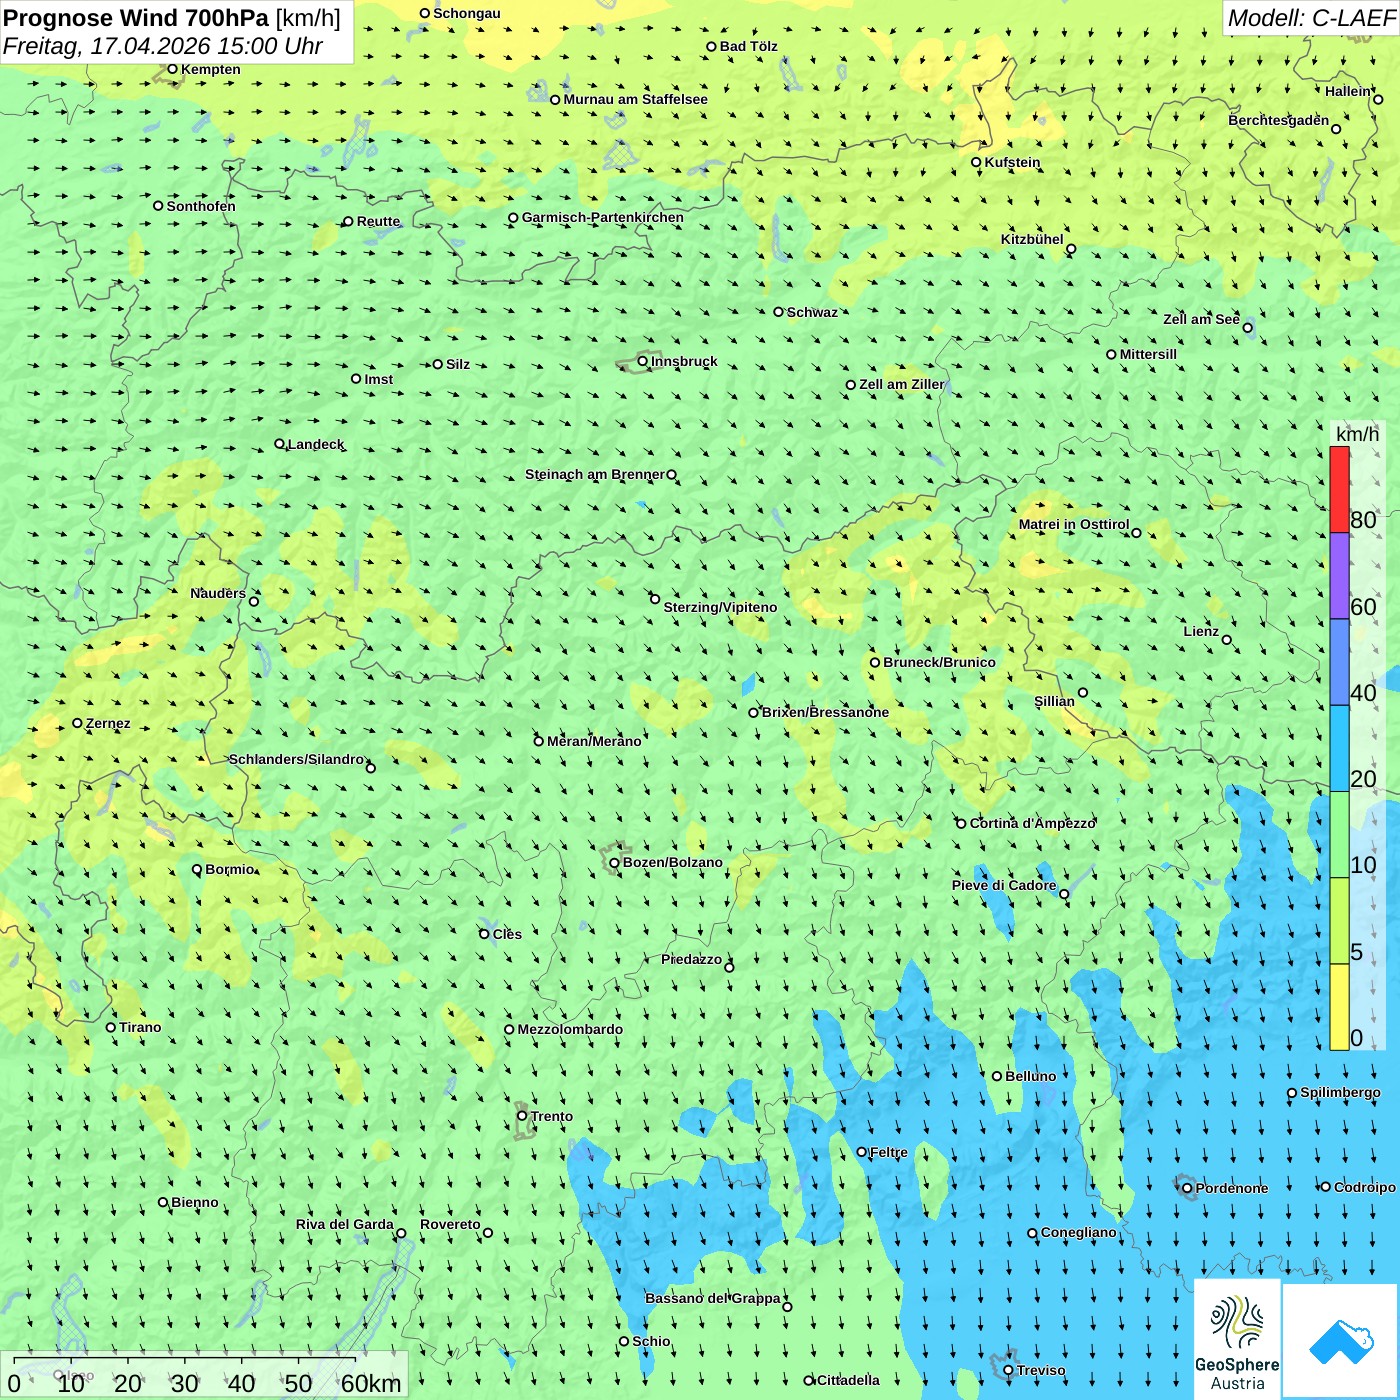
Task: Click the date 'Freitag, 17.04.2026 15:00 Uhr'
Action: (163, 46)
